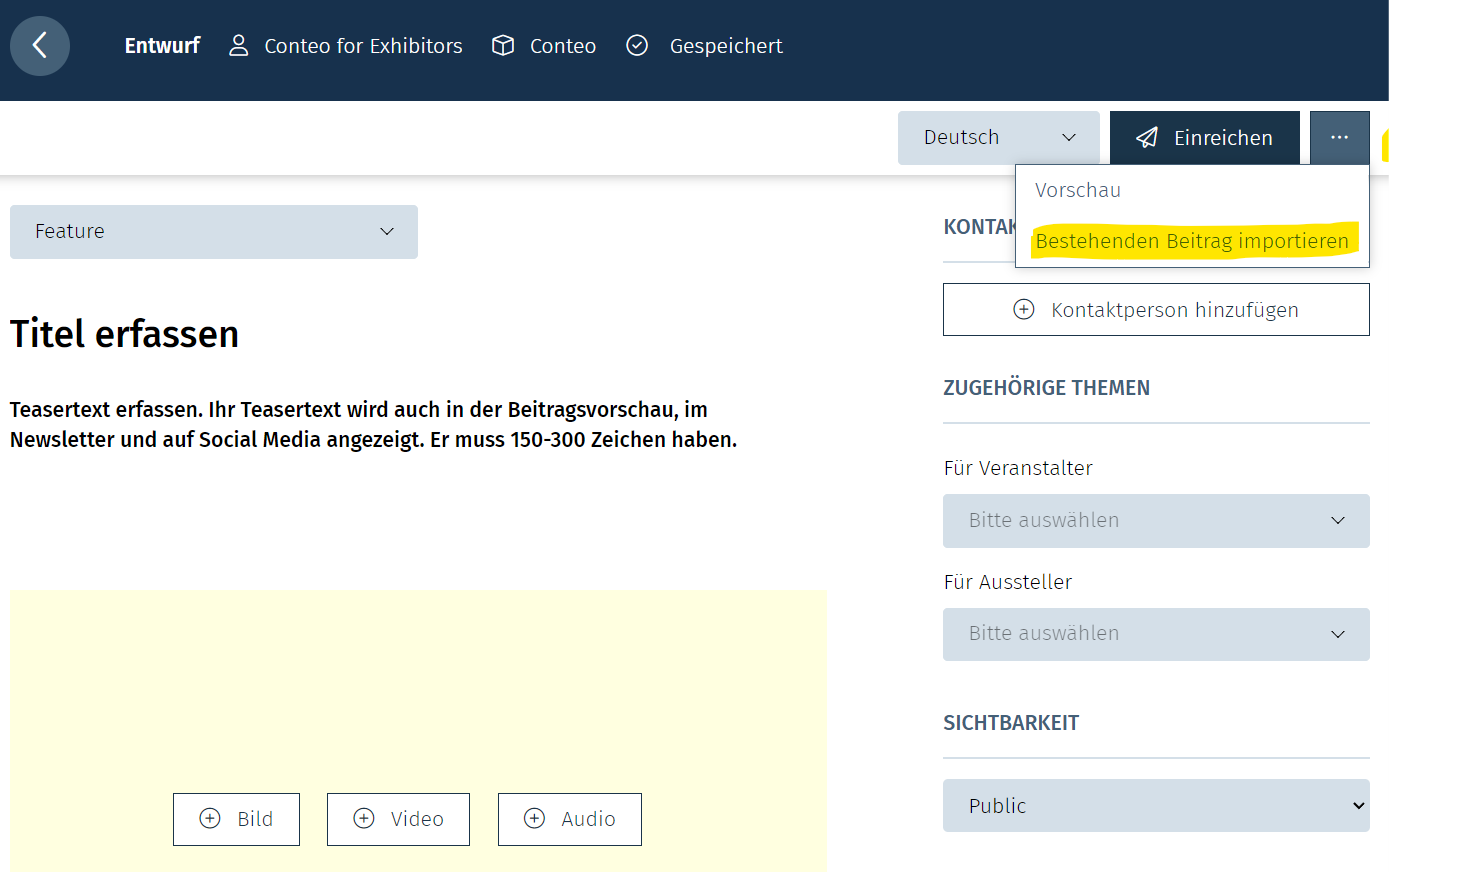Click the Conteo for Exhibitors text
Image resolution: width=1466 pixels, height=872 pixels.
pyautogui.click(x=363, y=46)
